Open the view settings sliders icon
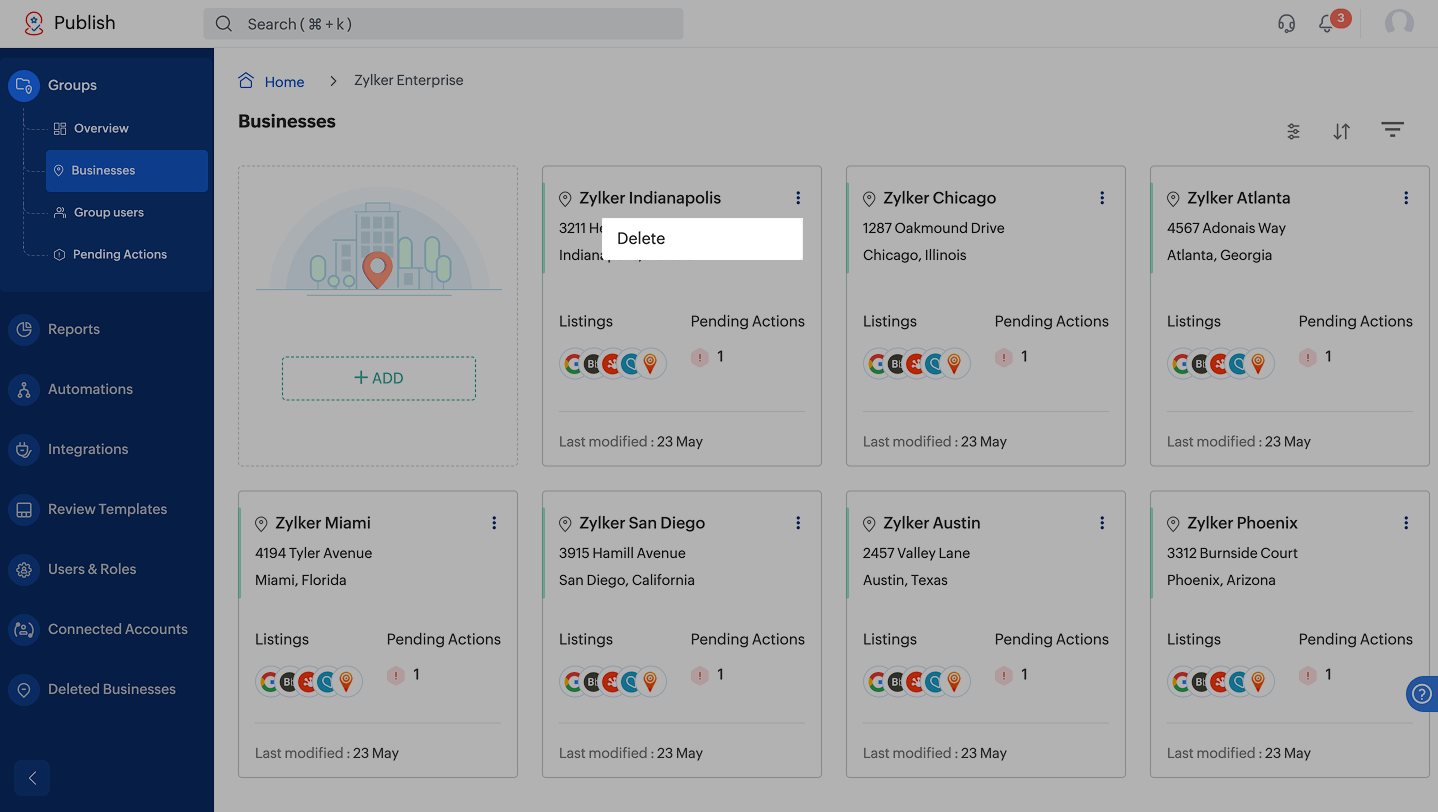This screenshot has height=812, width=1438. point(1293,131)
